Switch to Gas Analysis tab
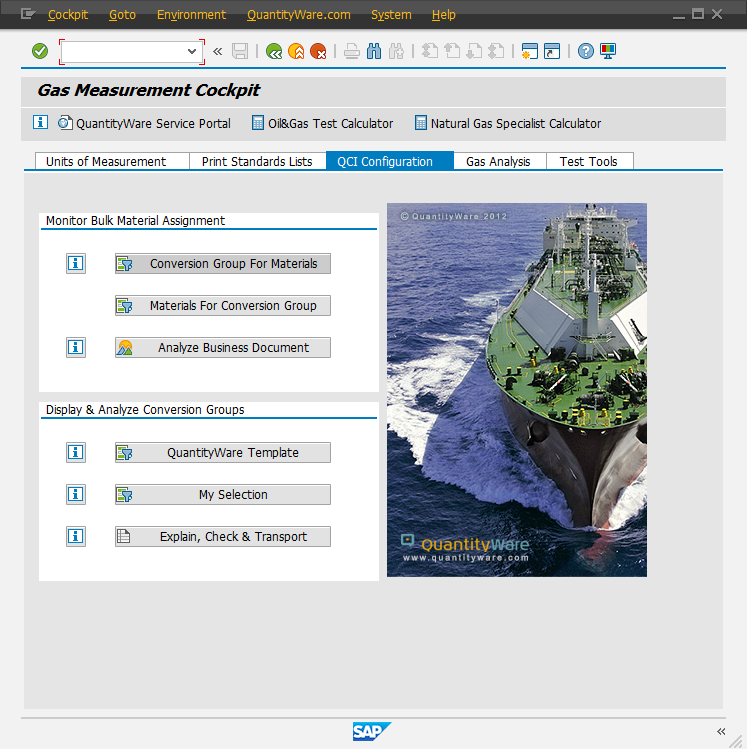The height and width of the screenshot is (749, 747). (500, 161)
